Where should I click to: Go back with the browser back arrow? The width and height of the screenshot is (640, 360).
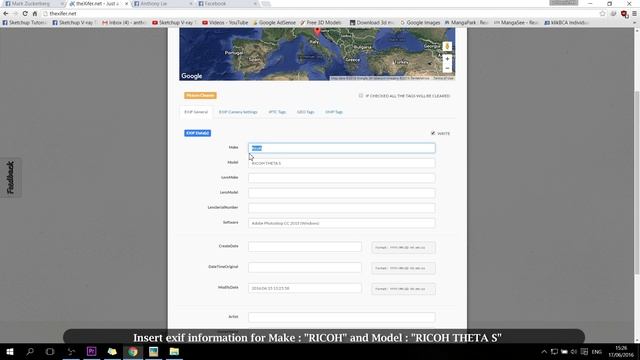click(6, 13)
